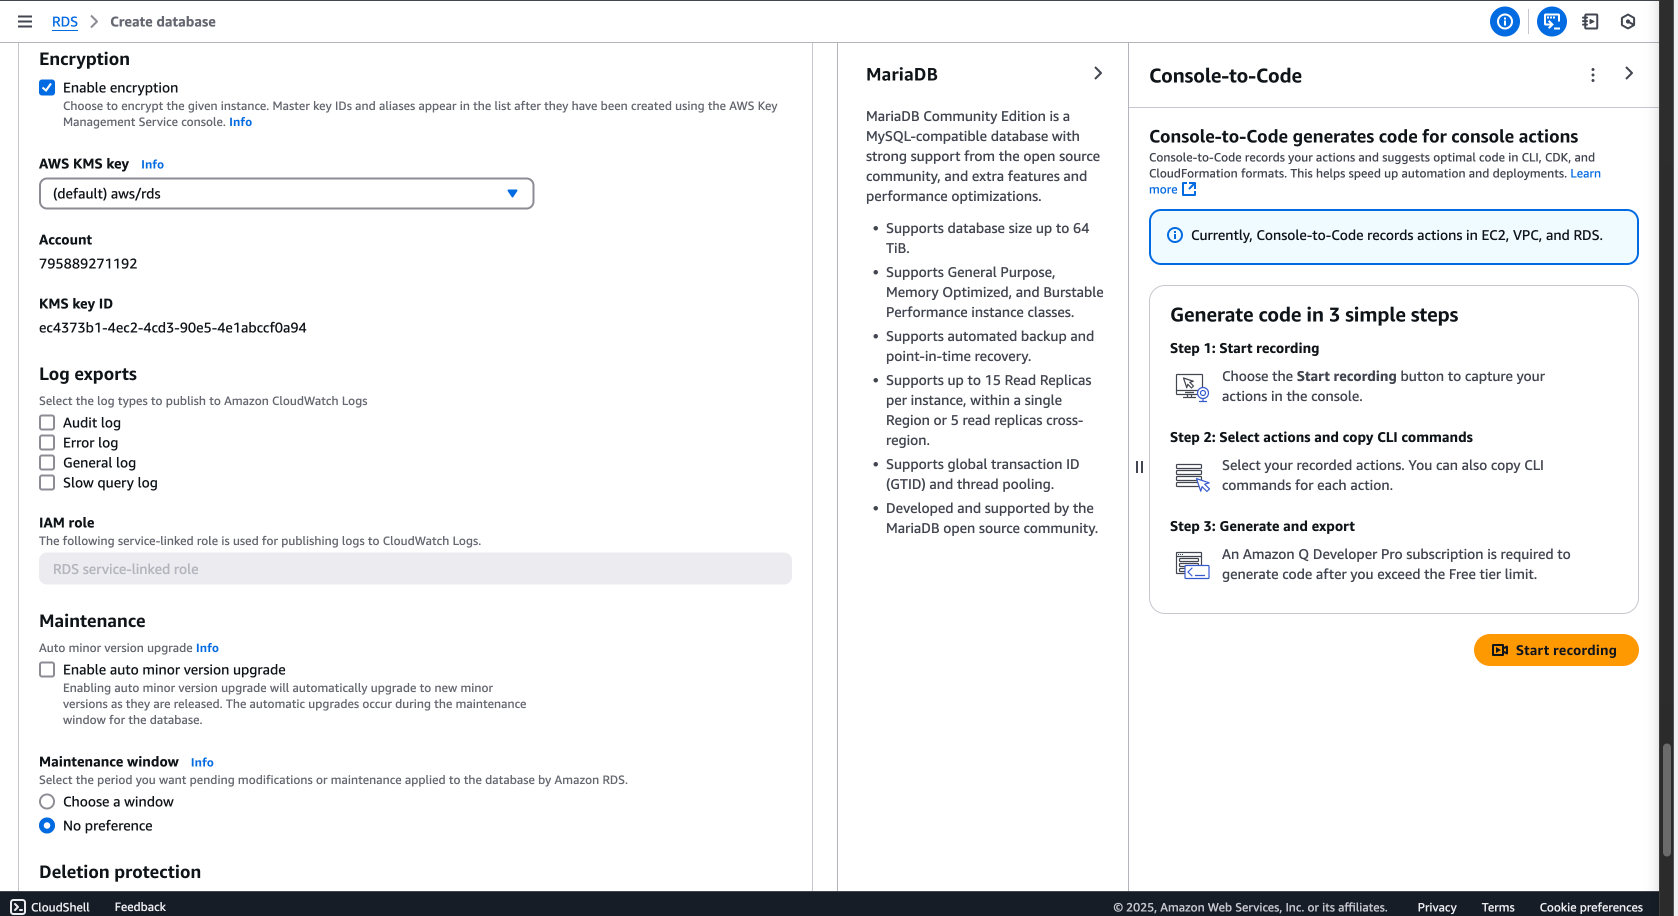Click the KMS key ID value text
The image size is (1678, 916).
tap(173, 328)
